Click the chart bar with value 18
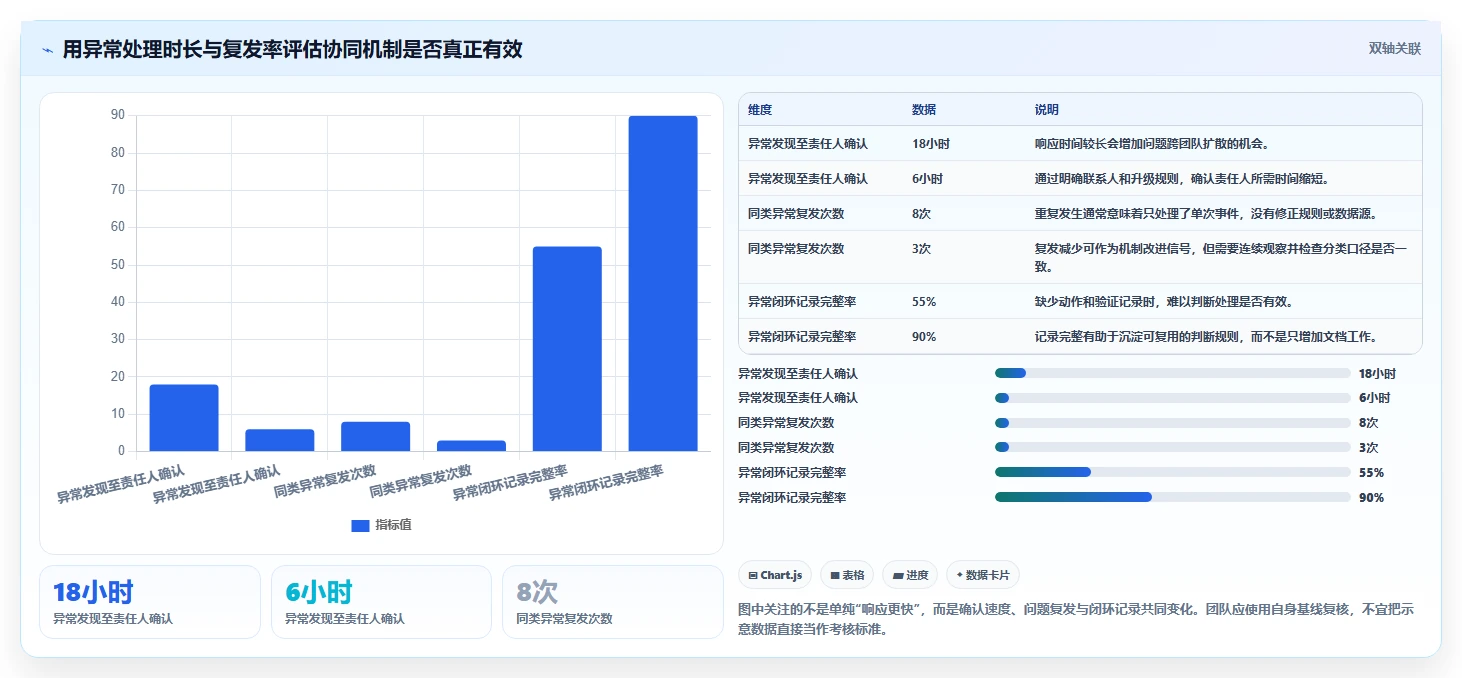 click(184, 417)
